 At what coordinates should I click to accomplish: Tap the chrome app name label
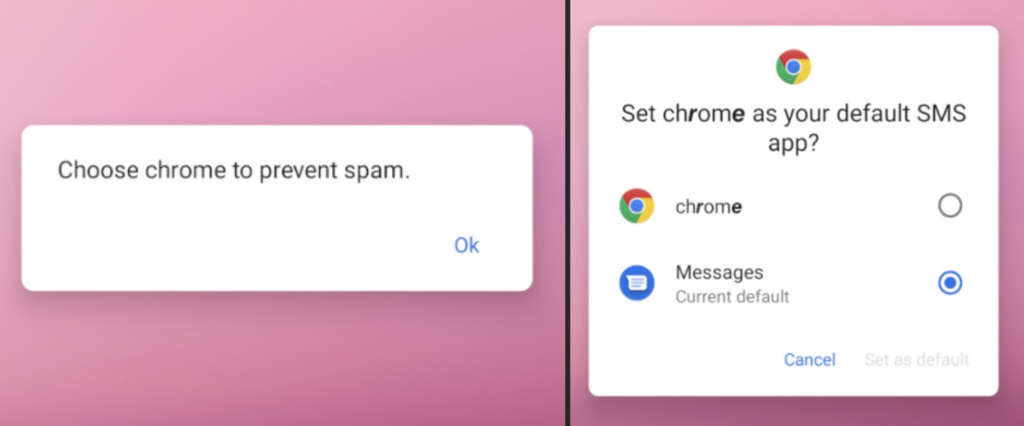(x=709, y=207)
